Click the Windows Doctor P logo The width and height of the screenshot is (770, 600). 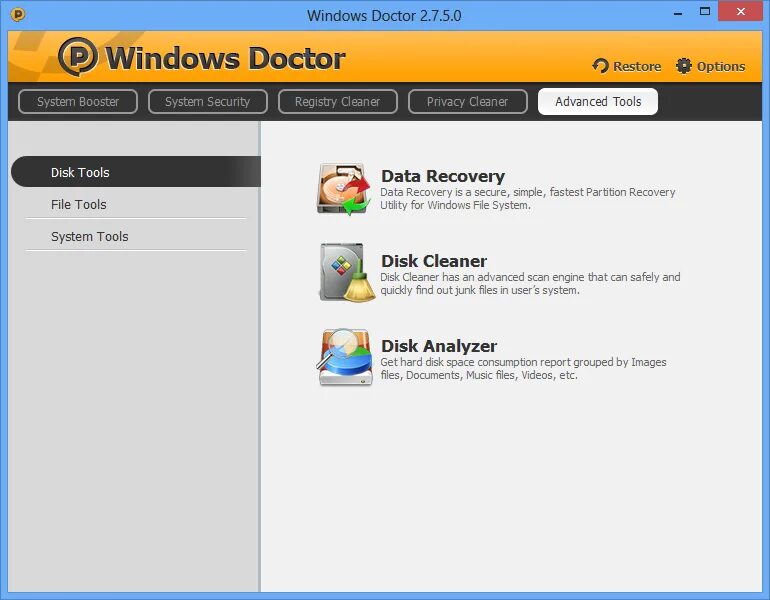tap(78, 57)
